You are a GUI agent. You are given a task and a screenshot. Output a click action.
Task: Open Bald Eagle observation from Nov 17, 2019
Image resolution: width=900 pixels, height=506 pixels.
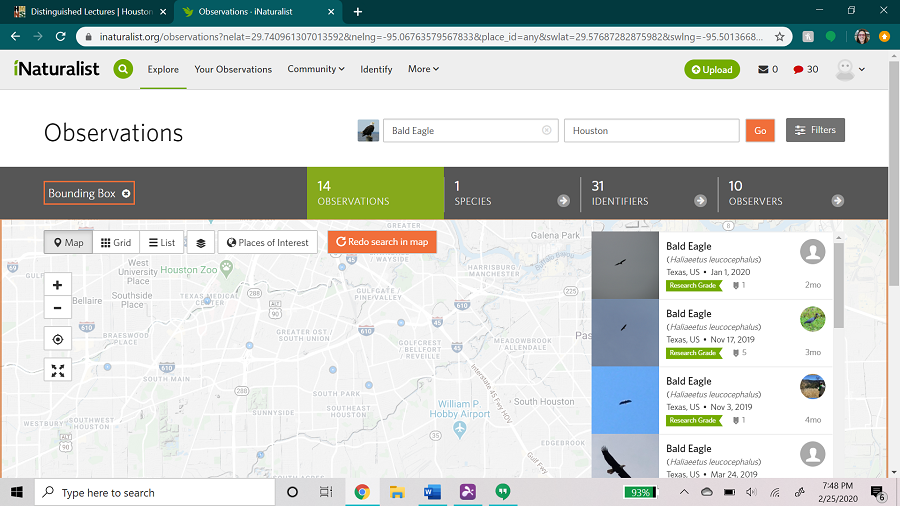tap(712, 333)
